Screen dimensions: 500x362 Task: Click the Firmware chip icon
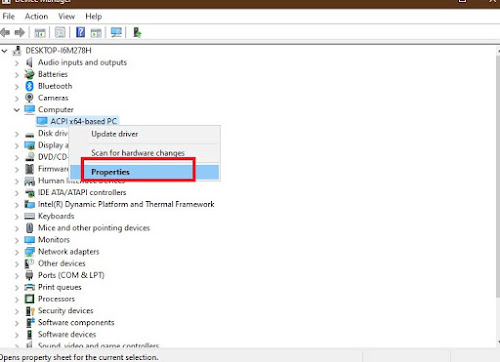coord(29,169)
